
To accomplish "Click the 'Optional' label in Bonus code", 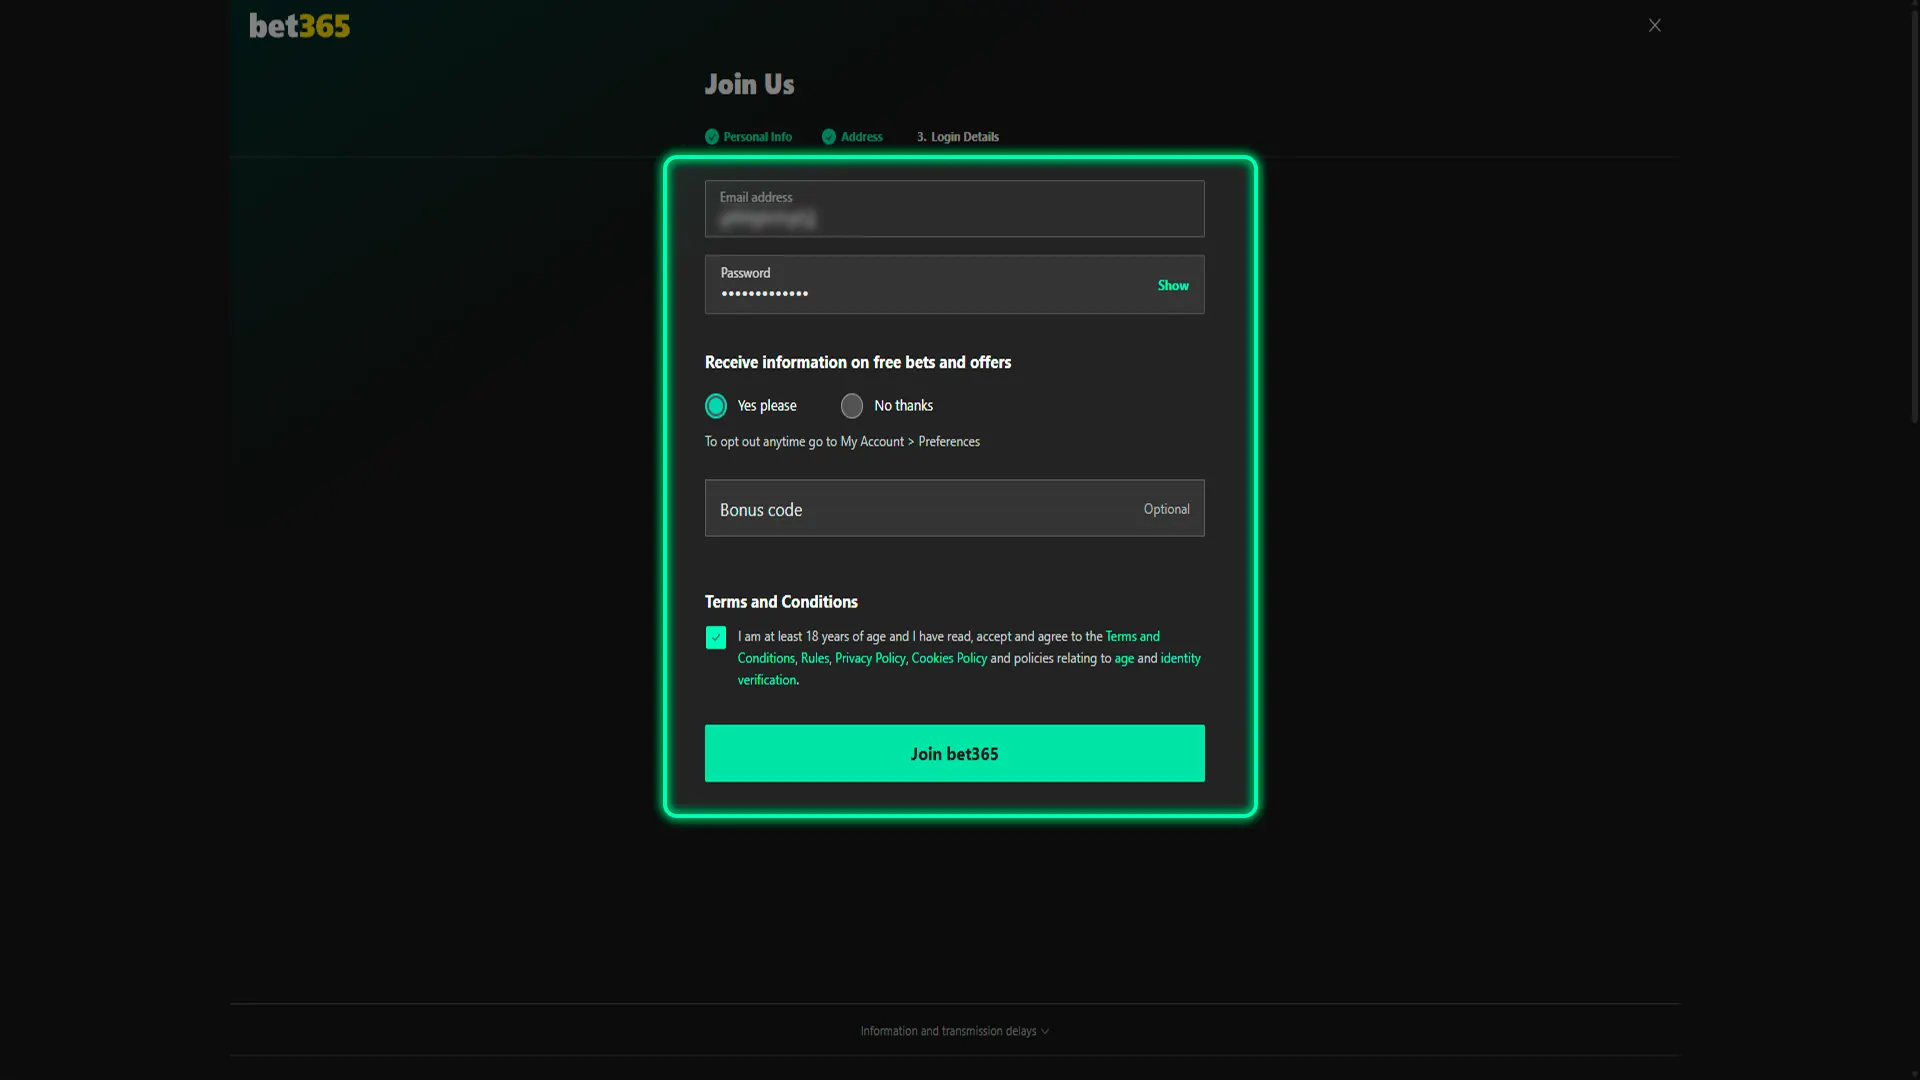I will (1166, 509).
